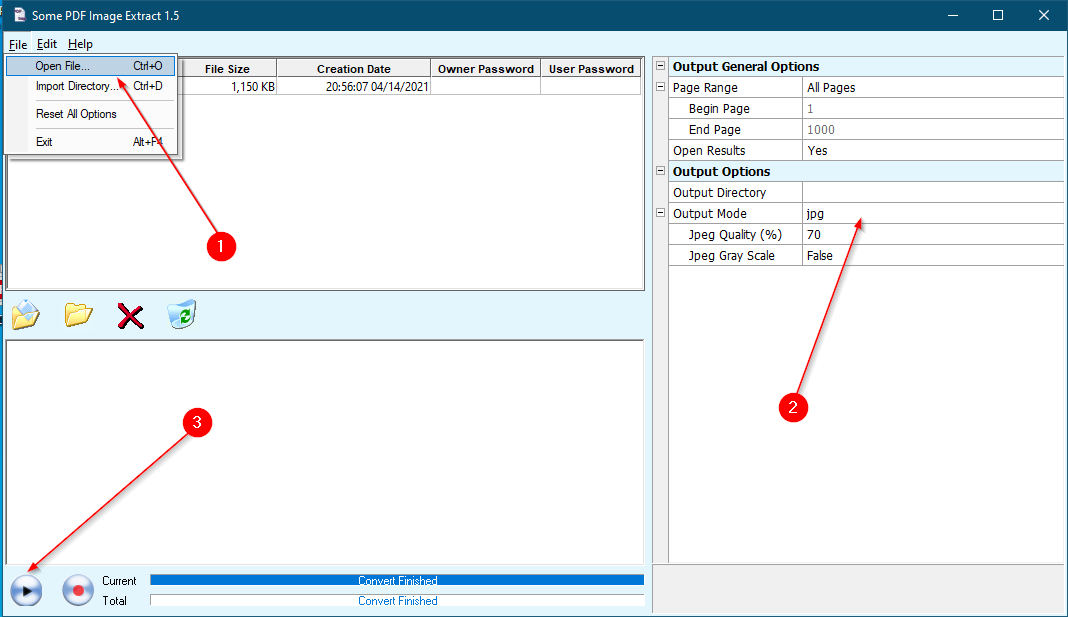Change Jpeg Gray Scale value False
This screenshot has width=1068, height=617.
pos(933,256)
